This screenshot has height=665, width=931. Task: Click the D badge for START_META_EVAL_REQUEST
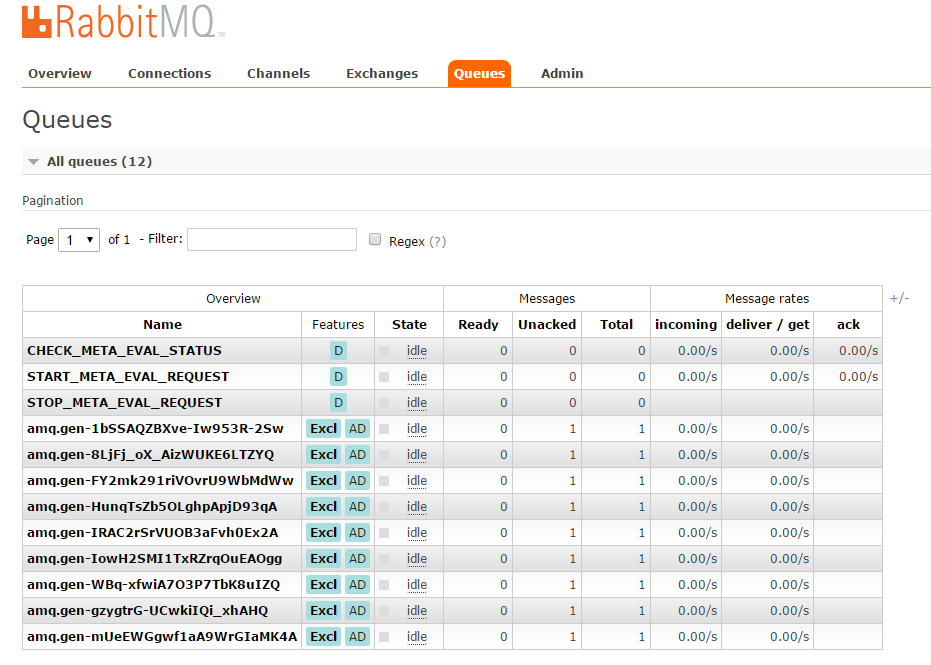(338, 377)
